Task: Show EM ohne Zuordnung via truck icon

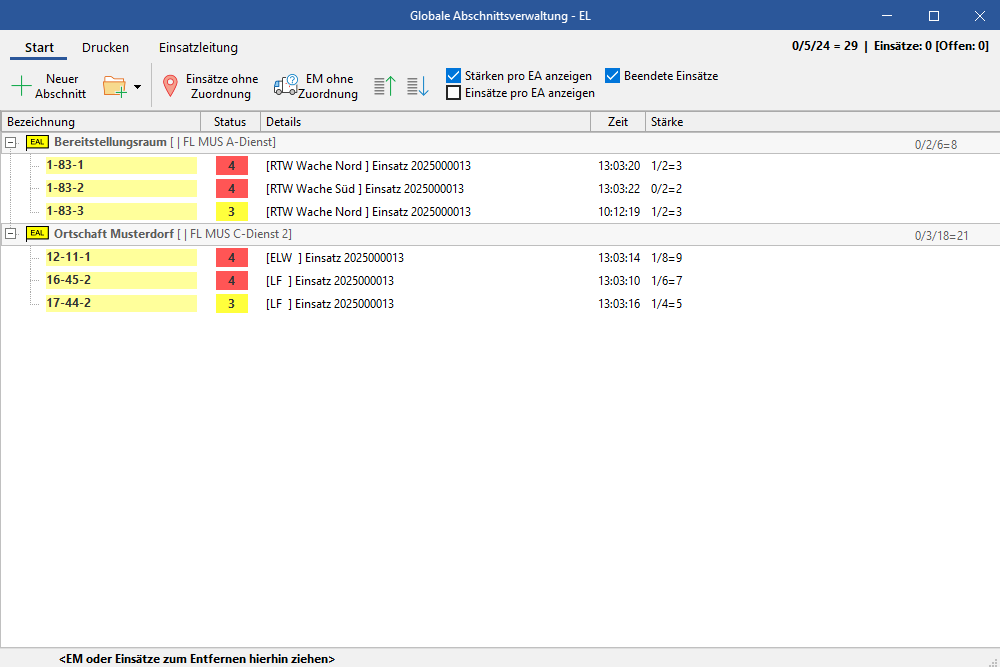Action: [x=285, y=86]
